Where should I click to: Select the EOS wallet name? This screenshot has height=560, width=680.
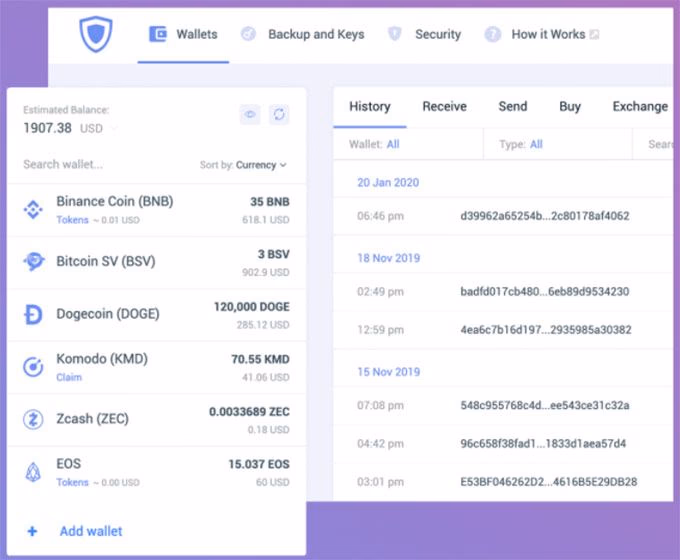pyautogui.click(x=69, y=464)
